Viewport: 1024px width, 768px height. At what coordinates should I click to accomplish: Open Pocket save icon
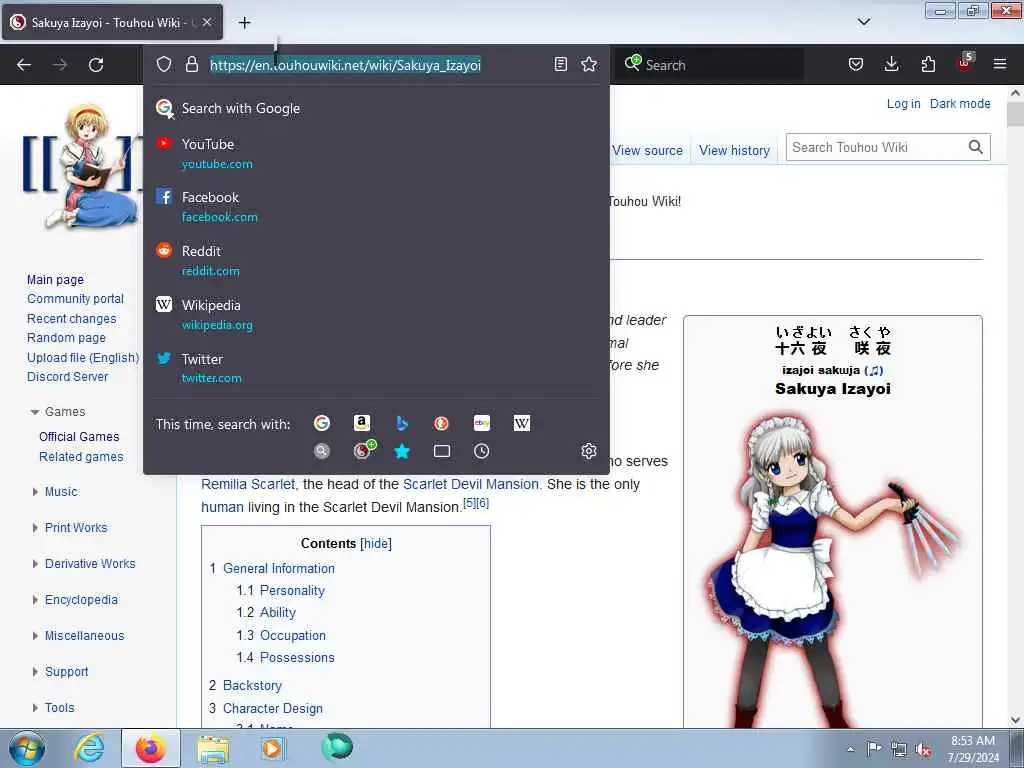(856, 64)
